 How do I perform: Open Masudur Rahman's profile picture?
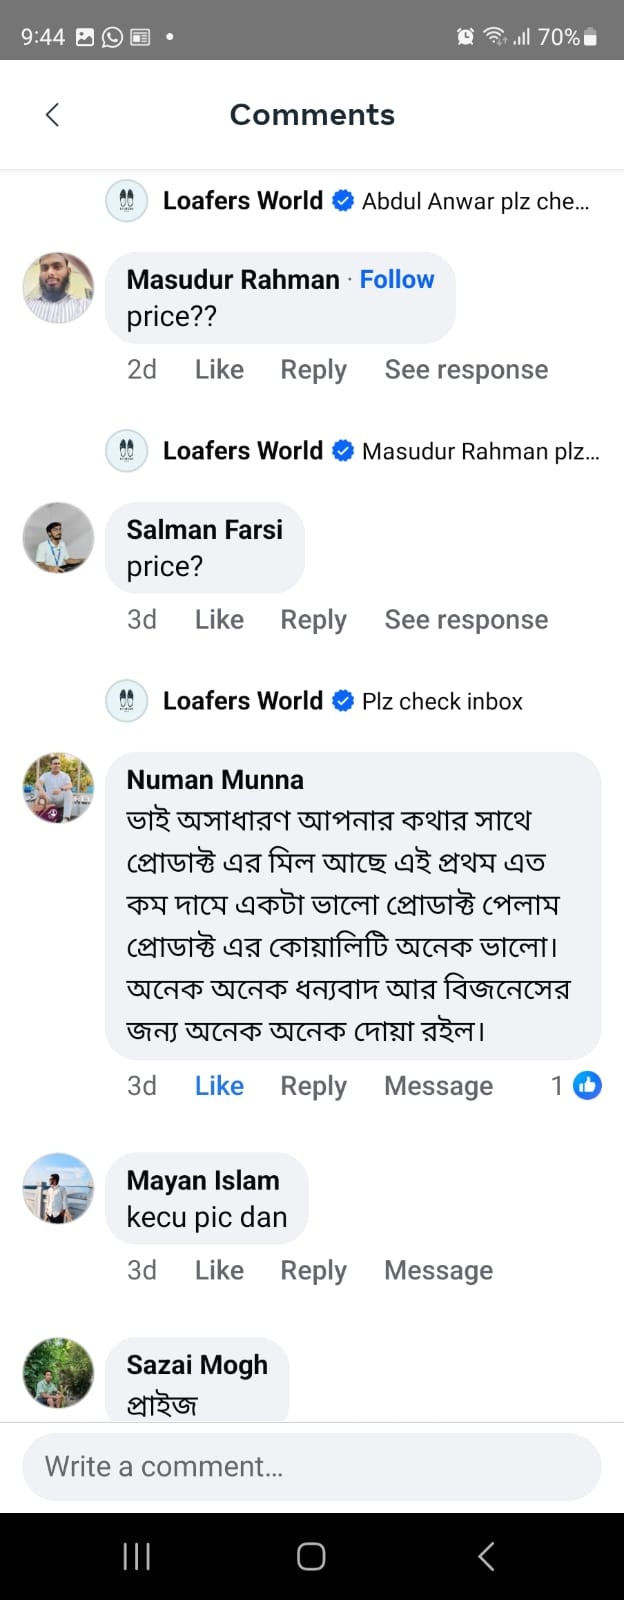click(58, 288)
